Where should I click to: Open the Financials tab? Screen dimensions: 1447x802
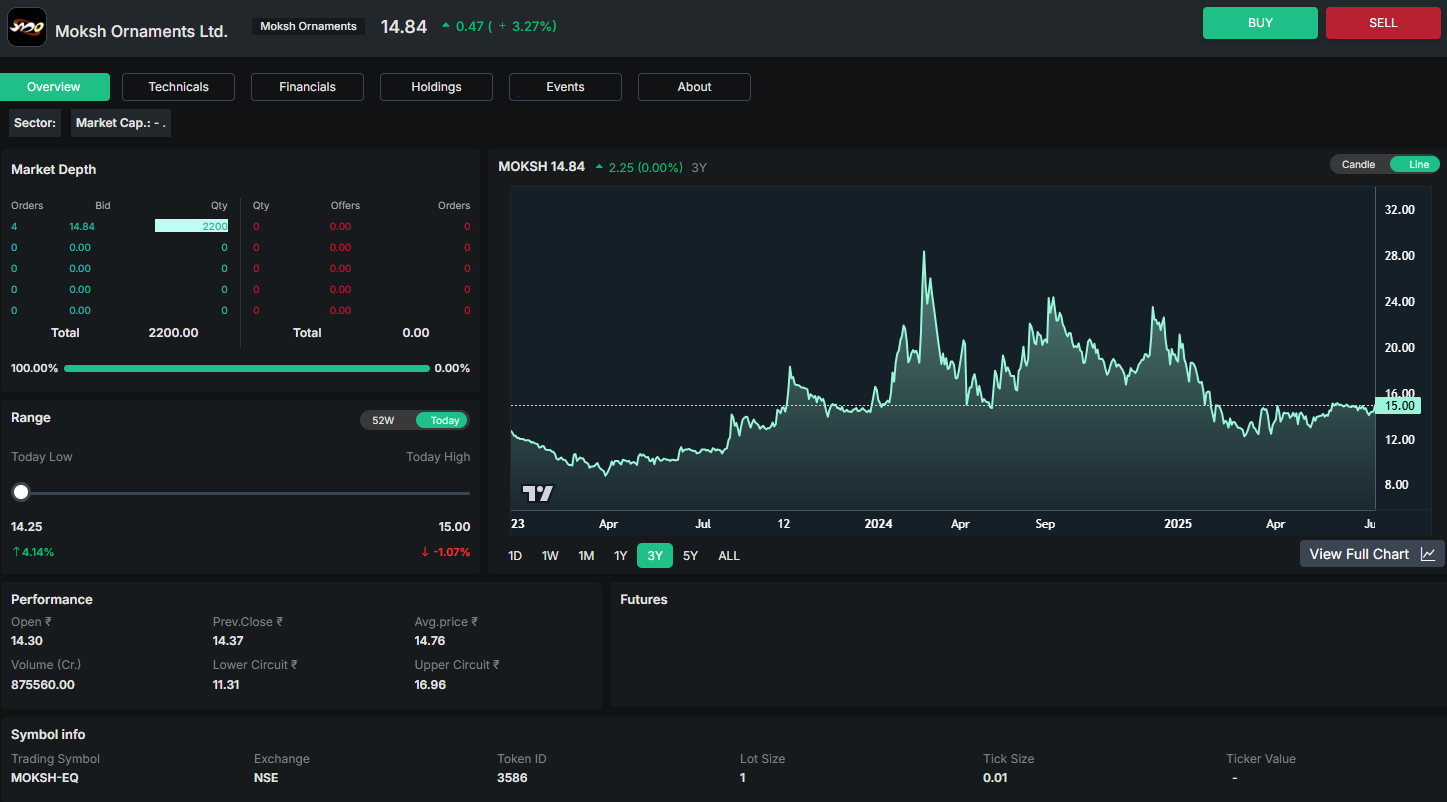[308, 87]
